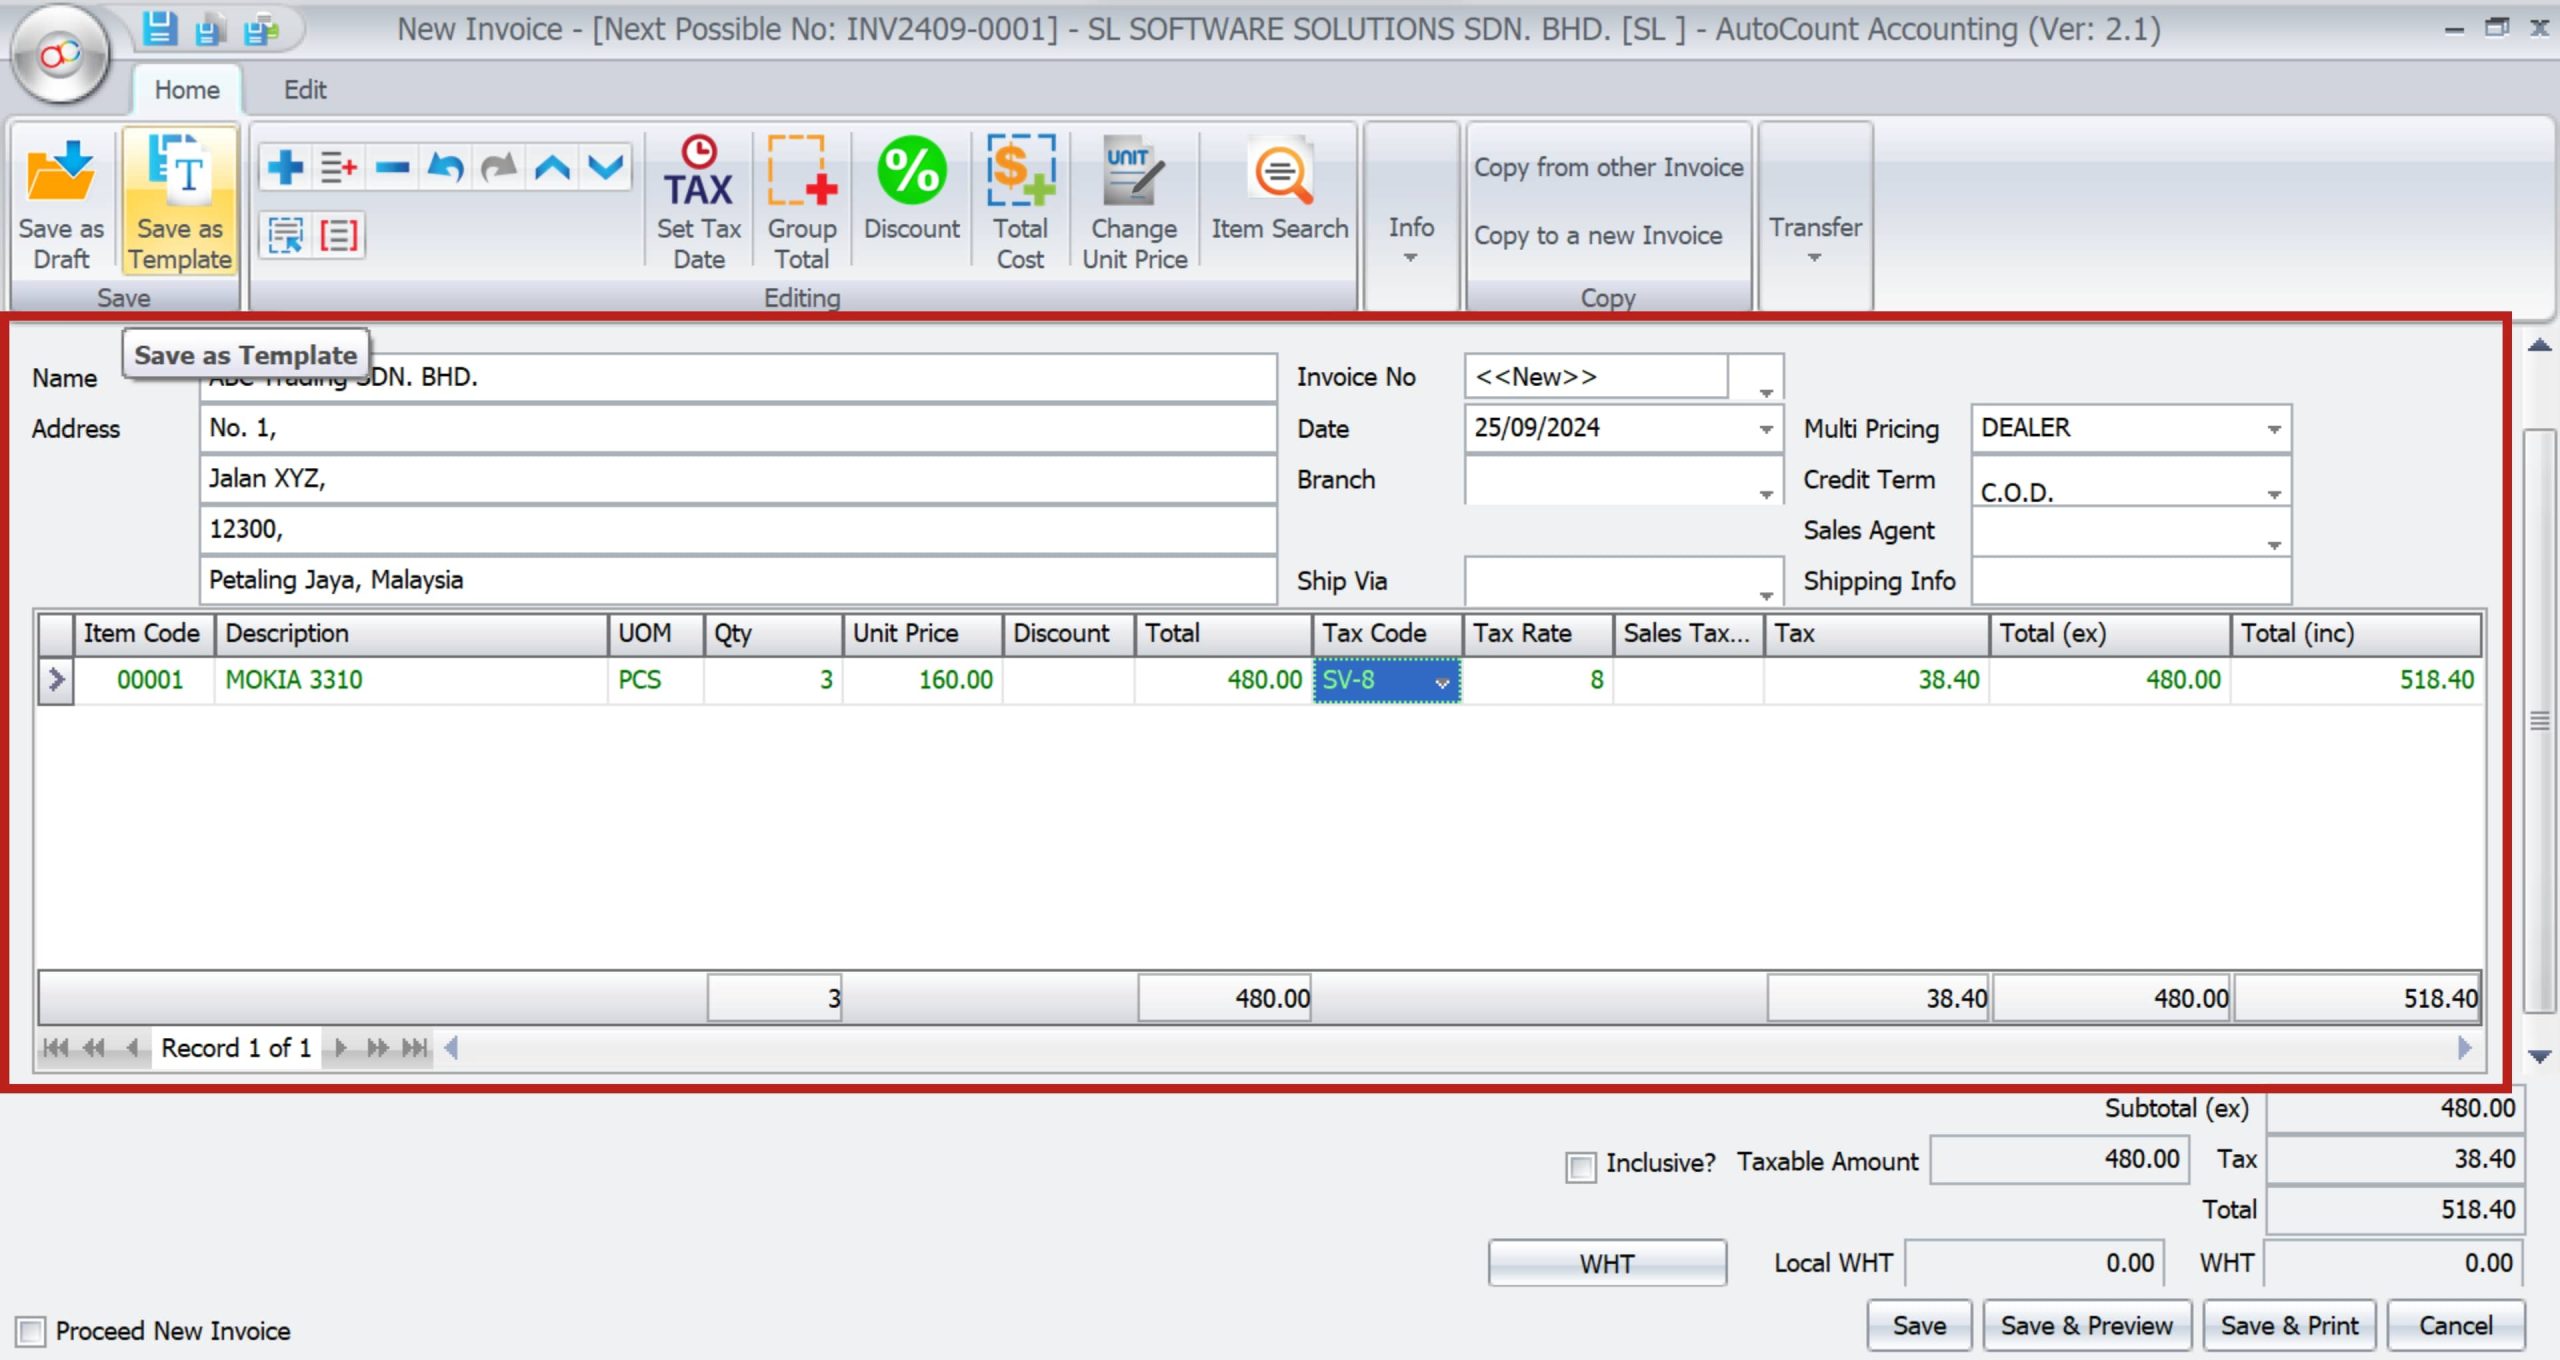Jump to the last record using the navigator

[x=415, y=1048]
